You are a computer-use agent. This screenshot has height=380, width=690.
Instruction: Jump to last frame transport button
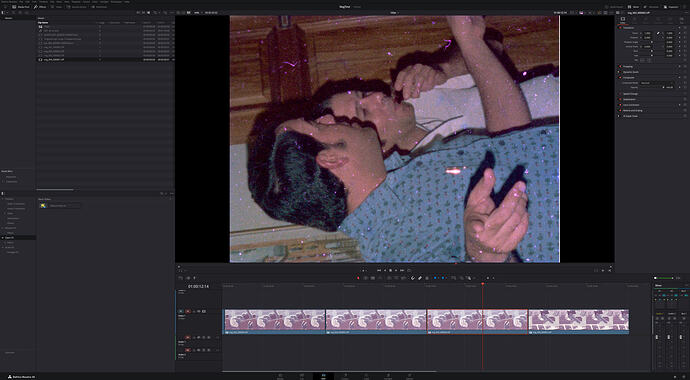coord(402,270)
